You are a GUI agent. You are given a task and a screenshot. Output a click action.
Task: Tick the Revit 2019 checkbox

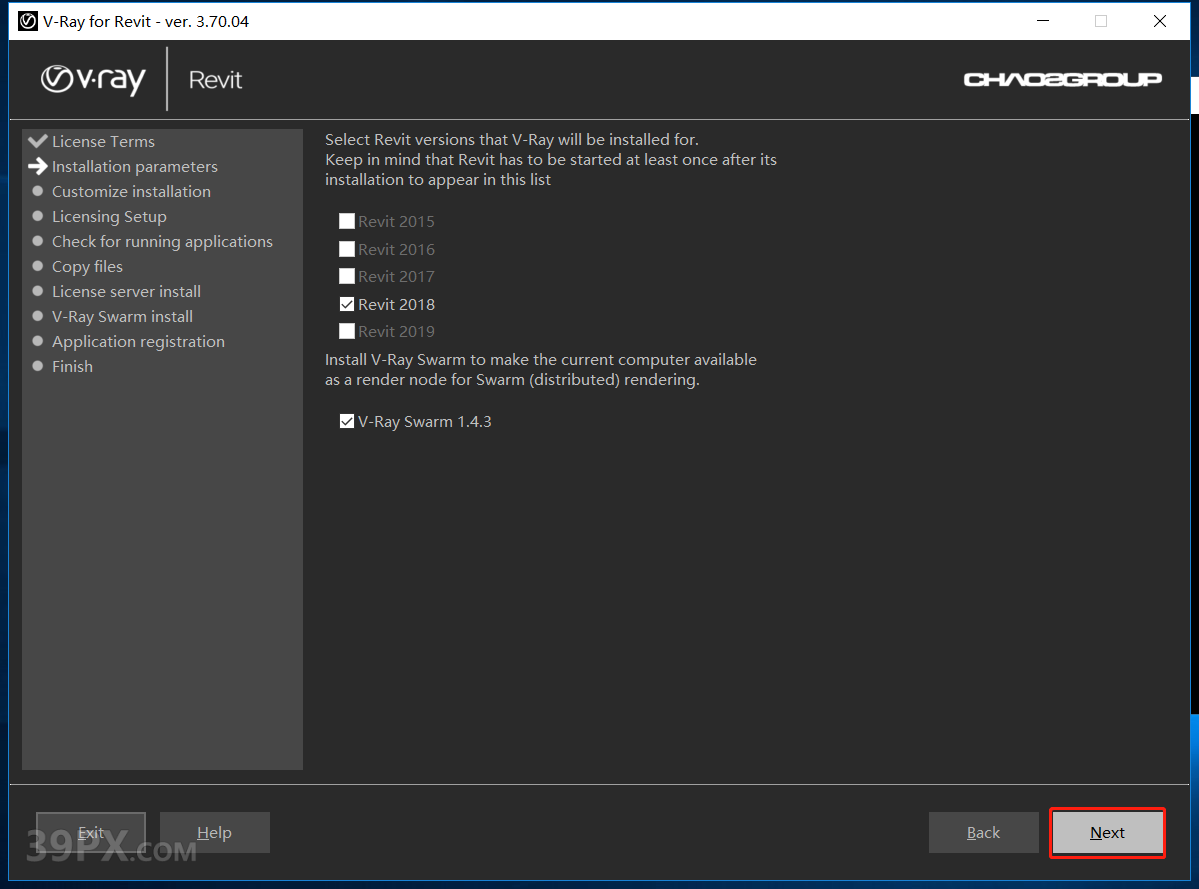click(x=346, y=331)
